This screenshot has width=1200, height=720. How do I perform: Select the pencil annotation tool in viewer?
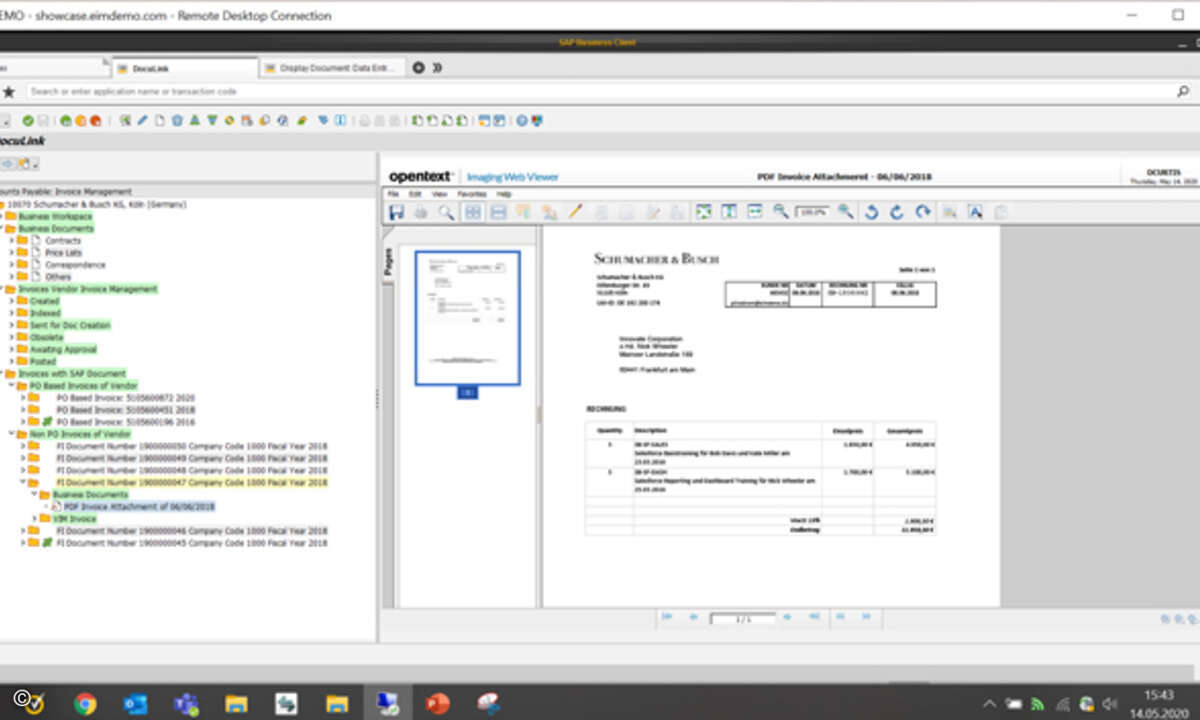pos(575,212)
